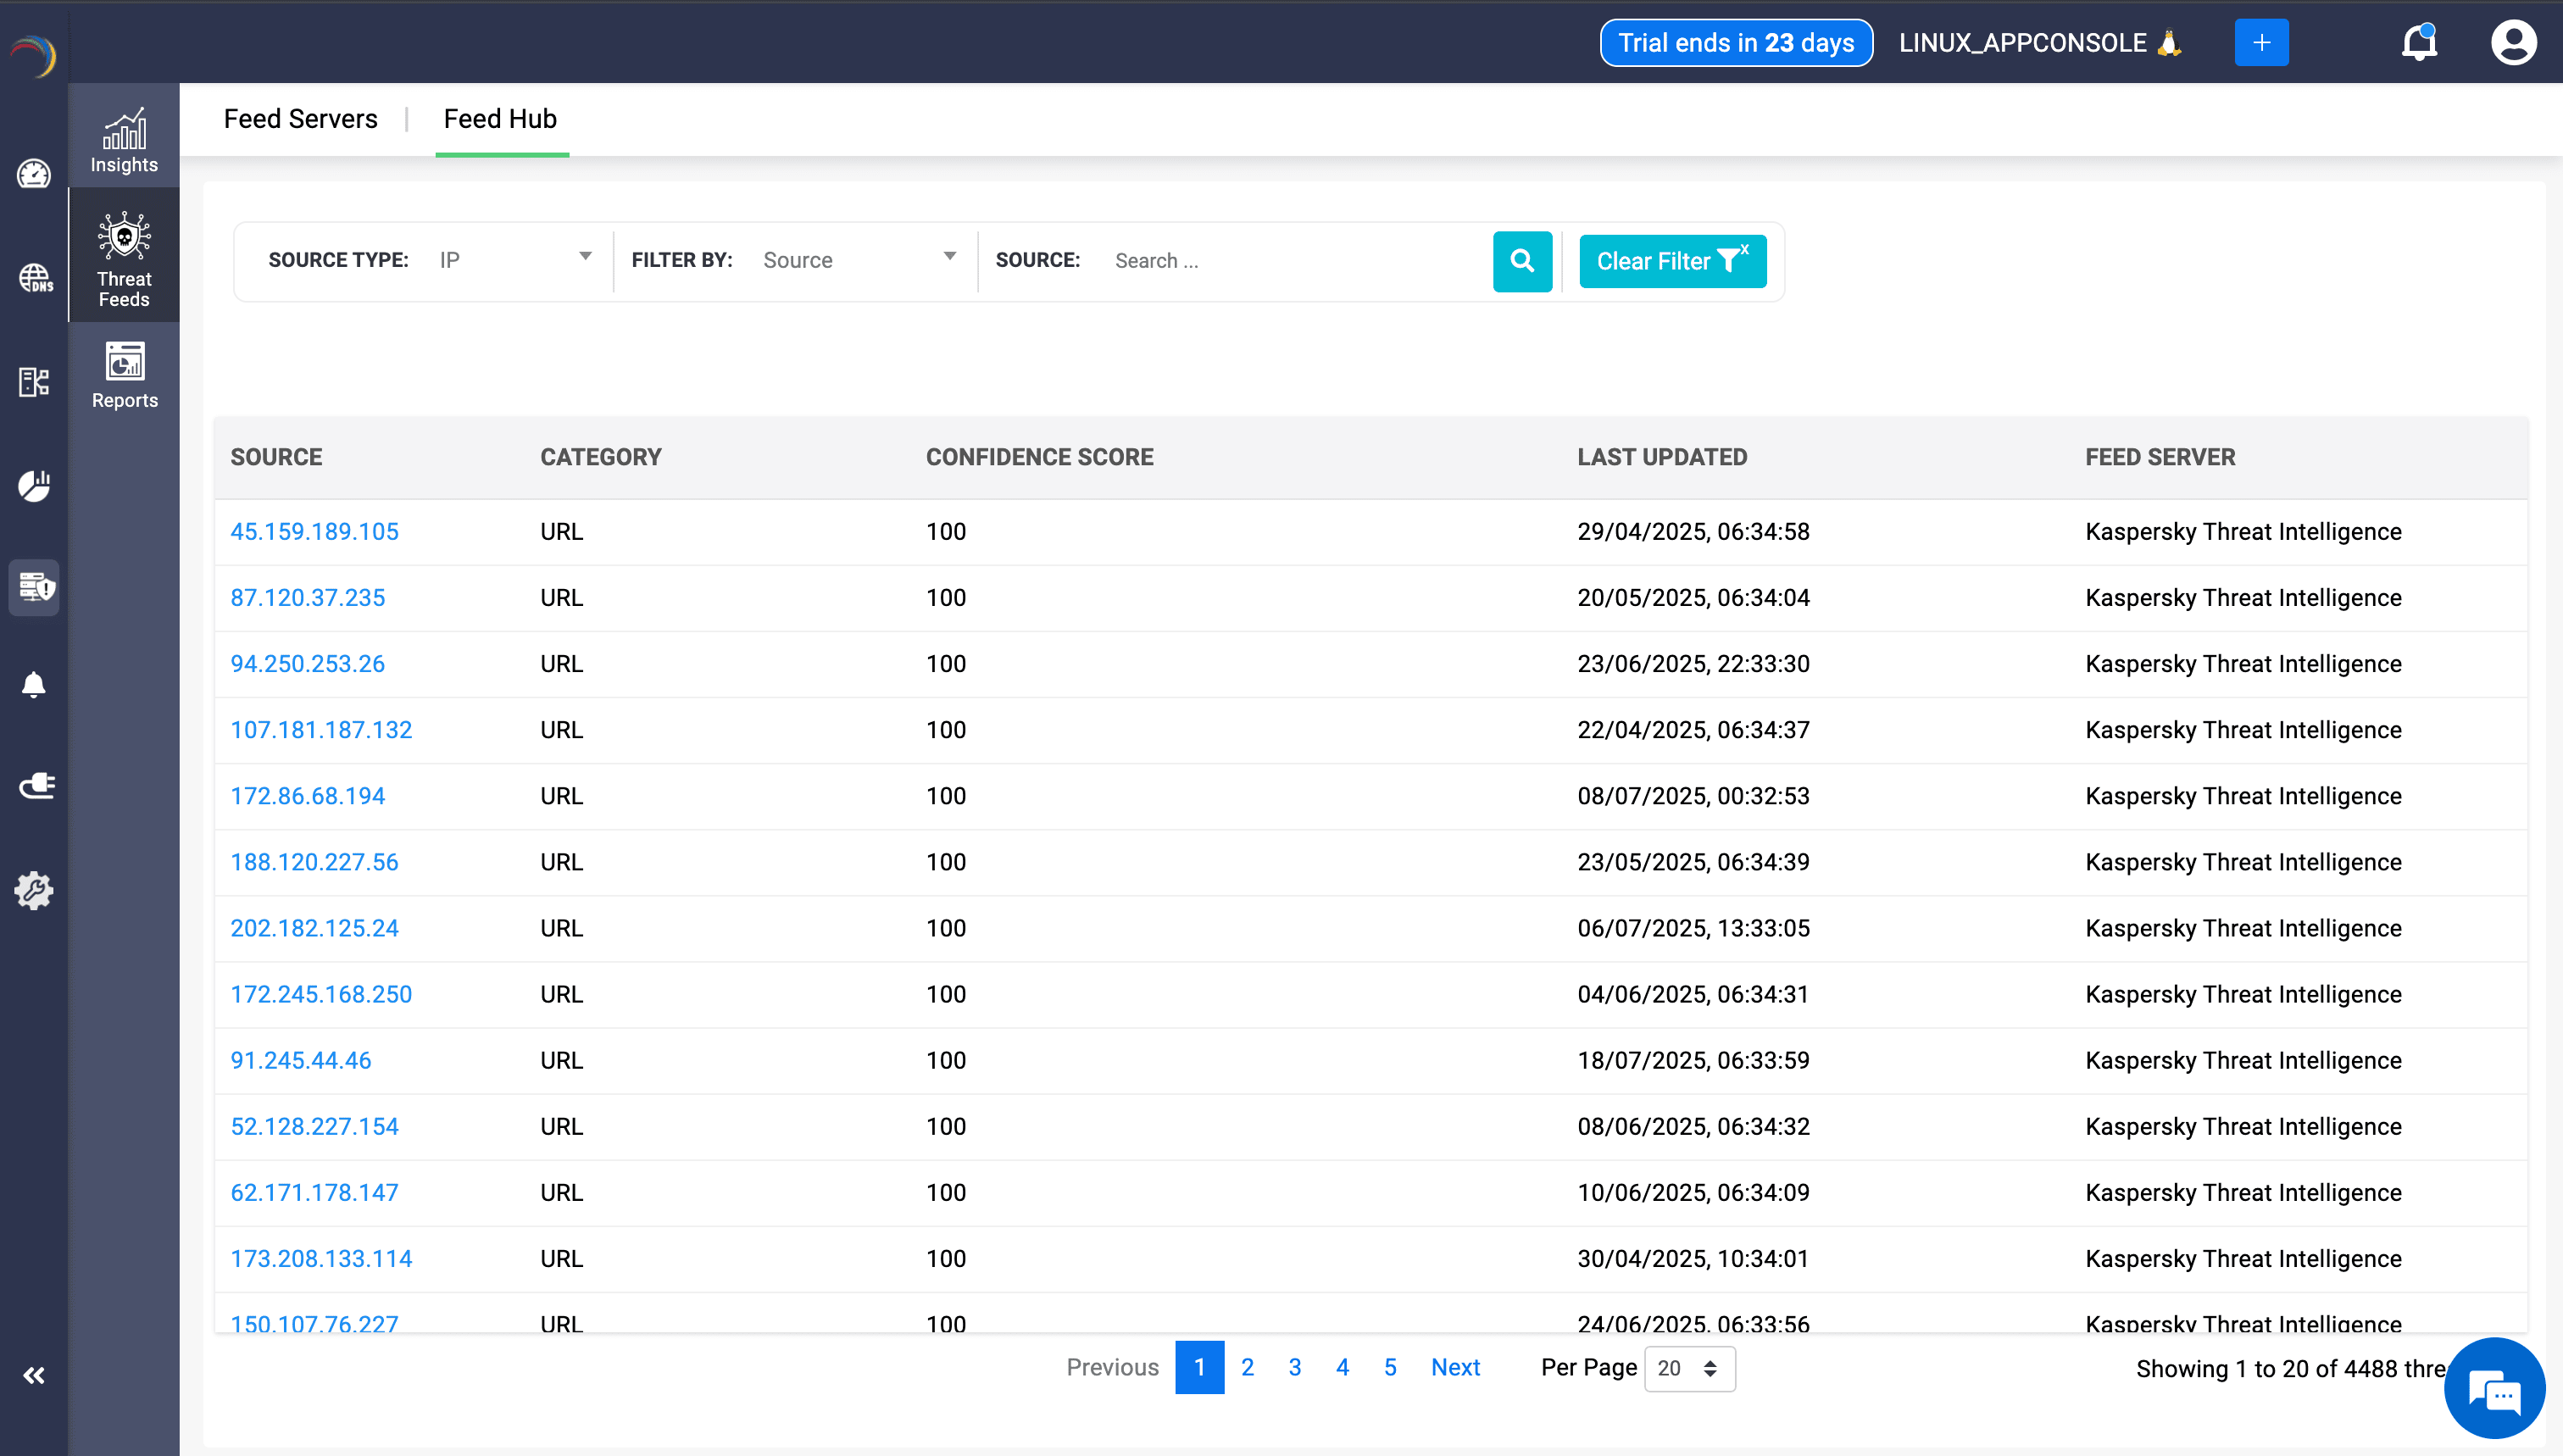Open the settings wrench-gear icon
This screenshot has height=1456, width=2563.
tap(34, 891)
